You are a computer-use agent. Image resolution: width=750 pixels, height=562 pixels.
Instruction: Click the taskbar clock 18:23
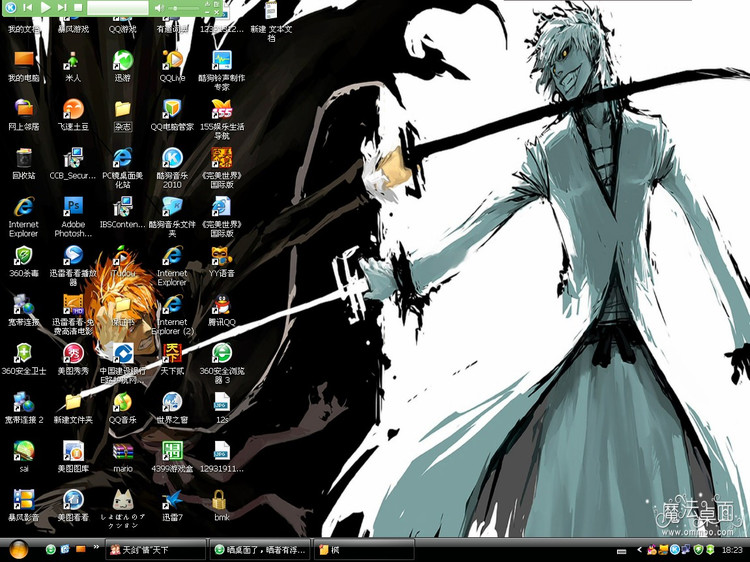point(732,550)
